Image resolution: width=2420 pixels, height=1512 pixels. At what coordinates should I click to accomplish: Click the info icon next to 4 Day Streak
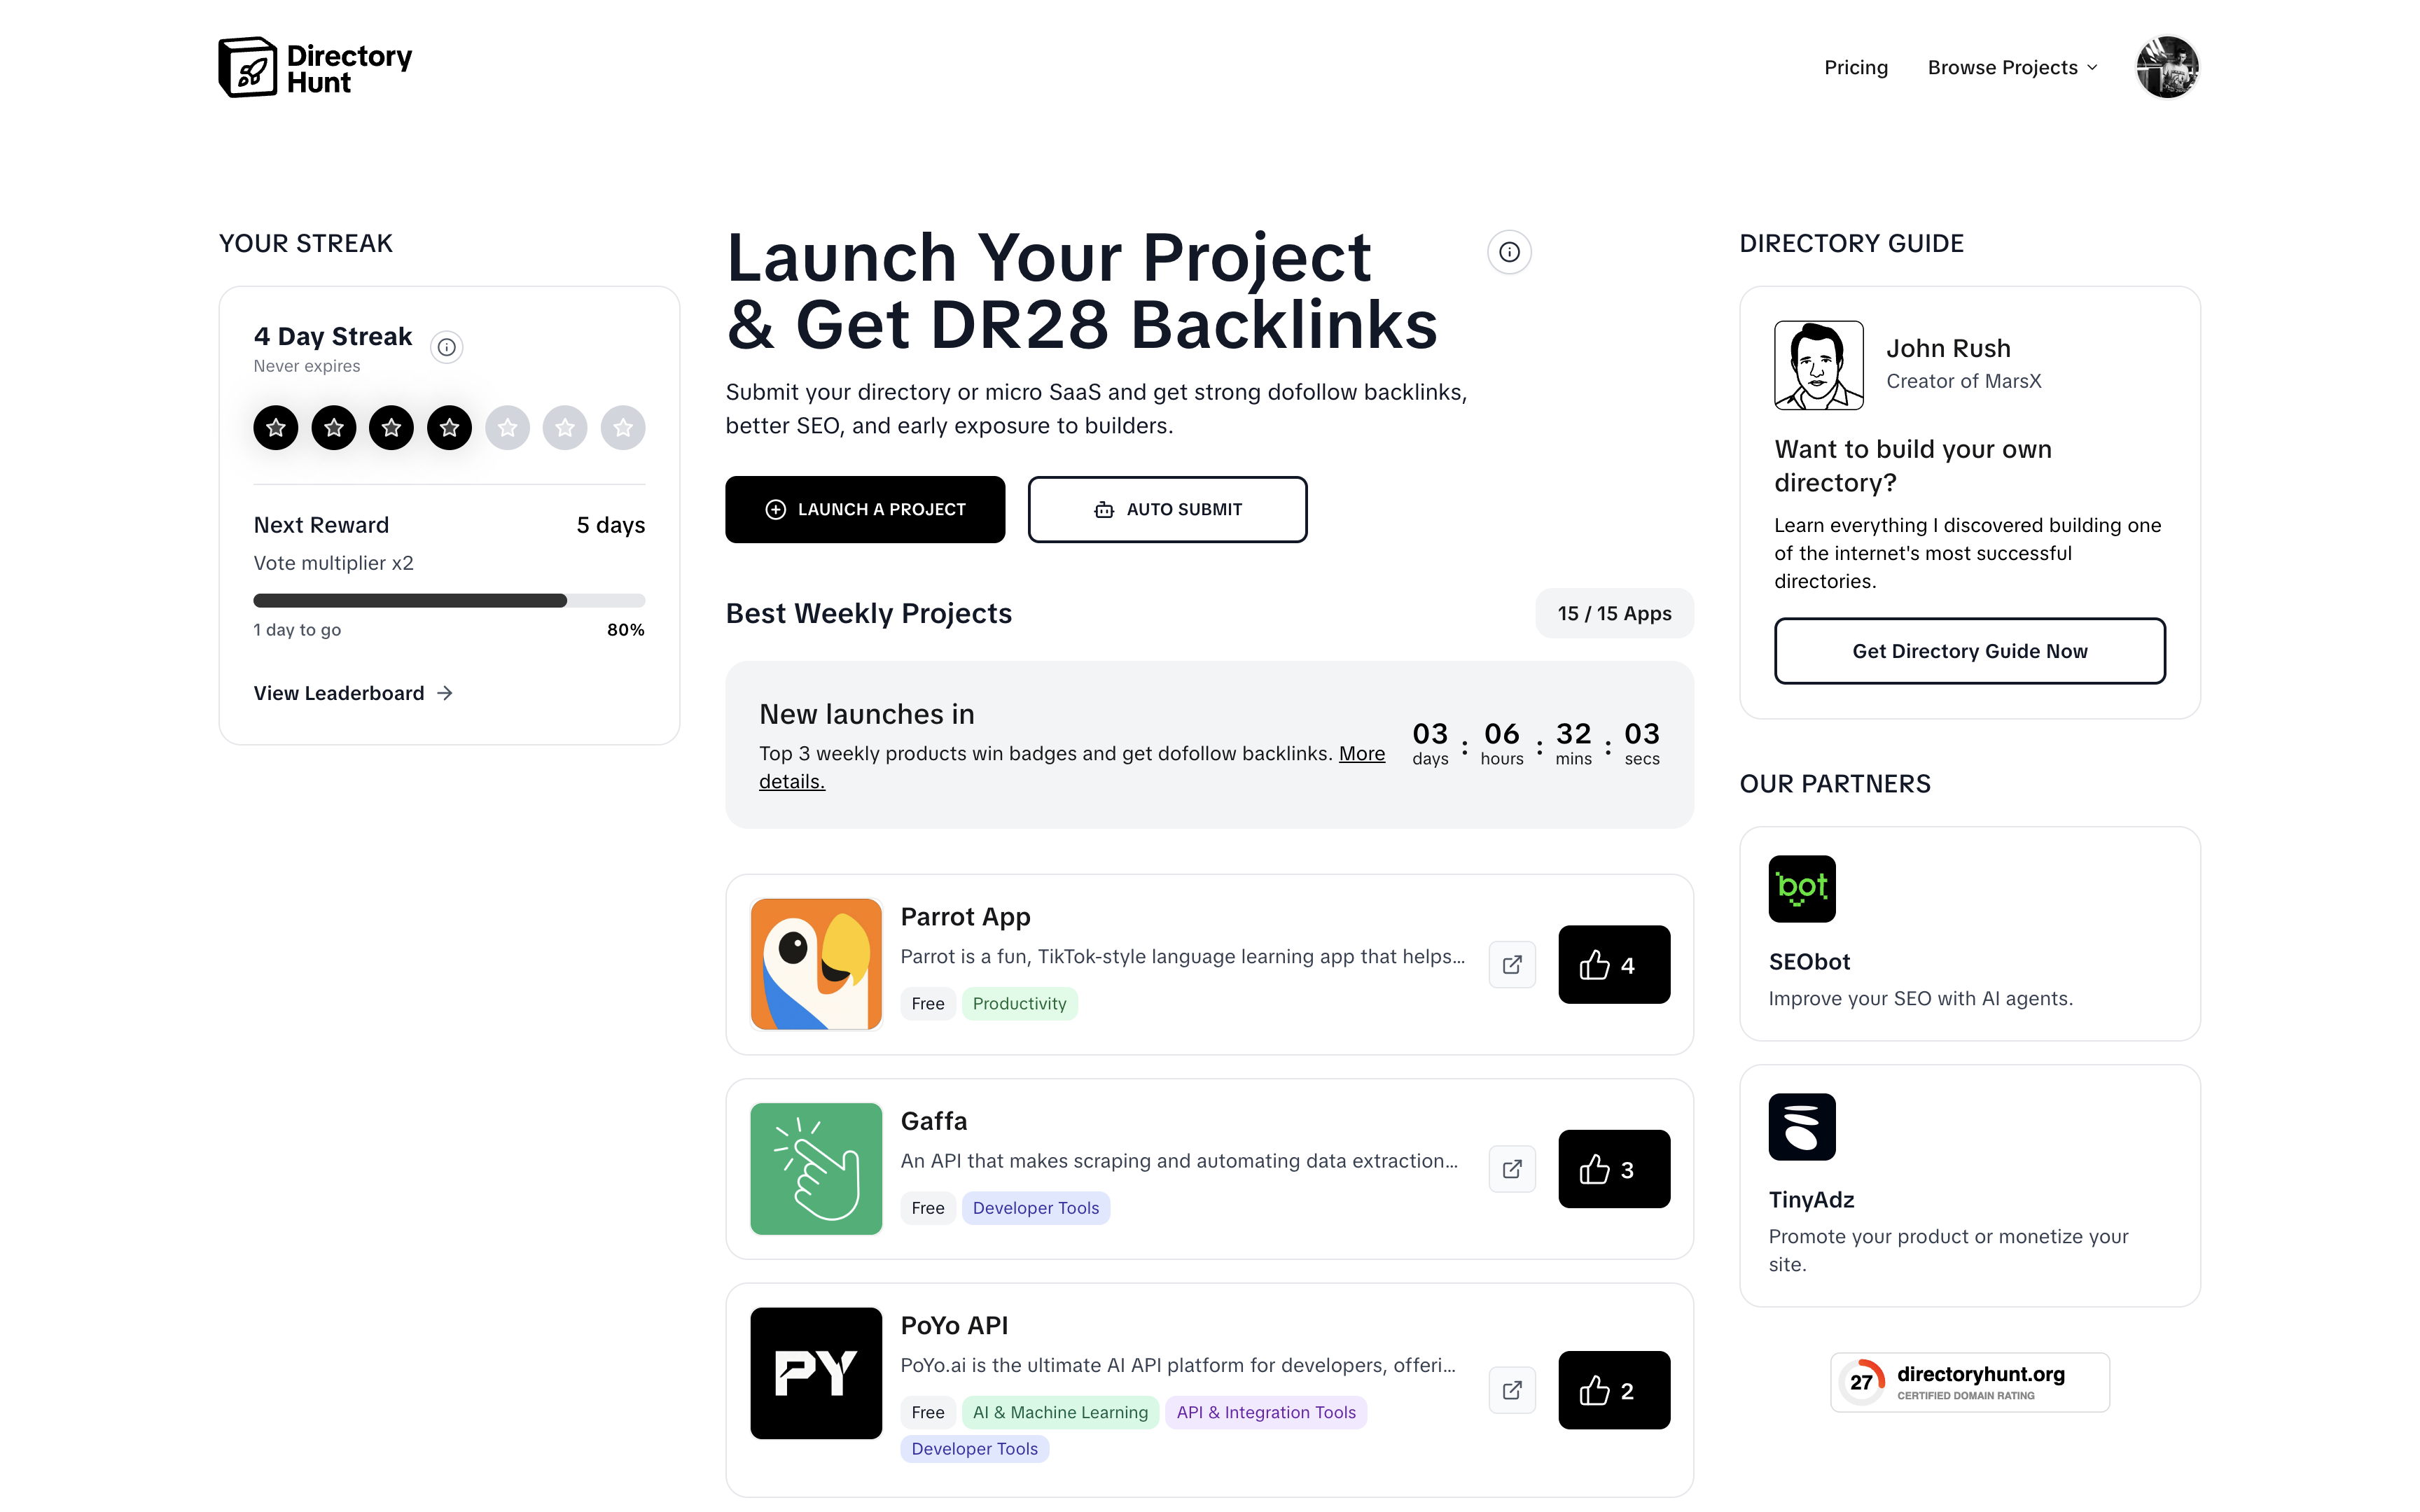coord(446,347)
